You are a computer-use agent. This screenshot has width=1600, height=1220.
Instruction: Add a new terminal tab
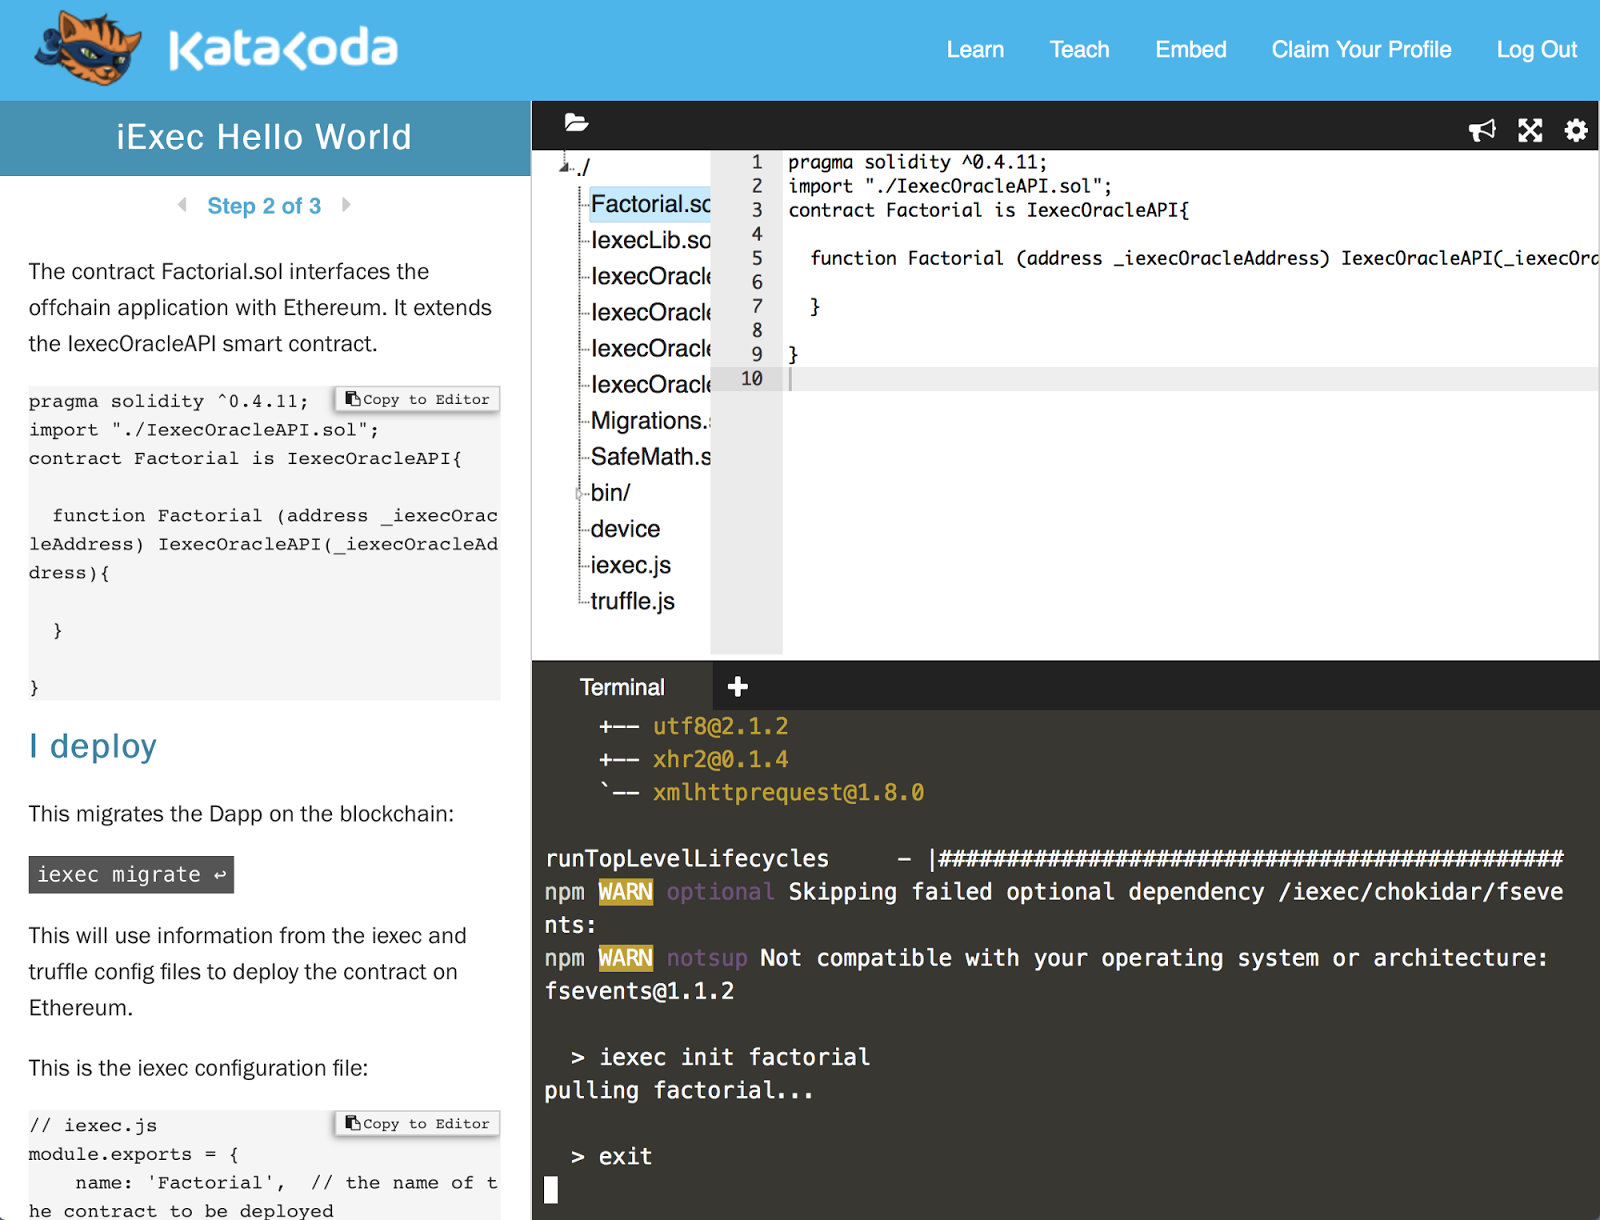(x=738, y=686)
